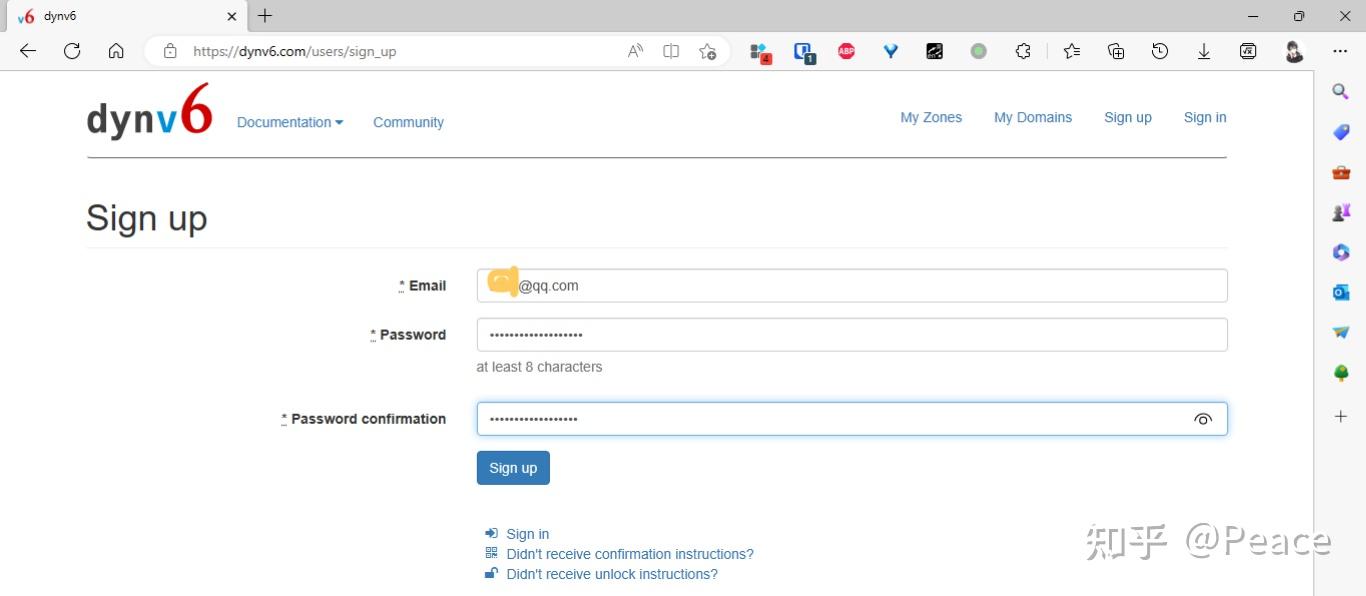Open downloads arrow icon
The width and height of the screenshot is (1366, 596).
(x=1204, y=51)
